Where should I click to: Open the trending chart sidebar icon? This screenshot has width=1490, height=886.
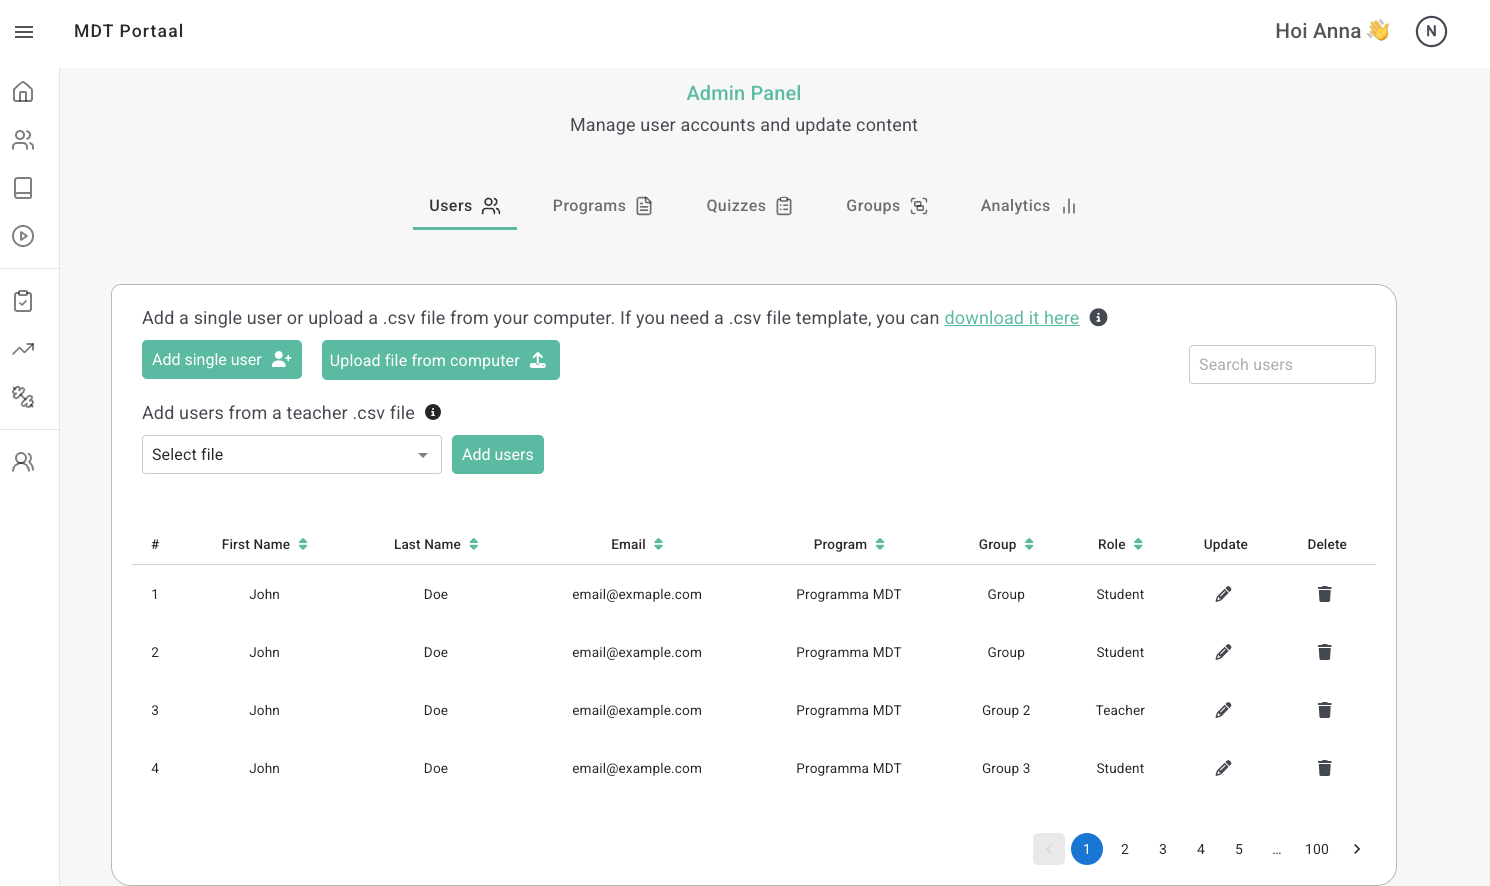click(x=23, y=349)
